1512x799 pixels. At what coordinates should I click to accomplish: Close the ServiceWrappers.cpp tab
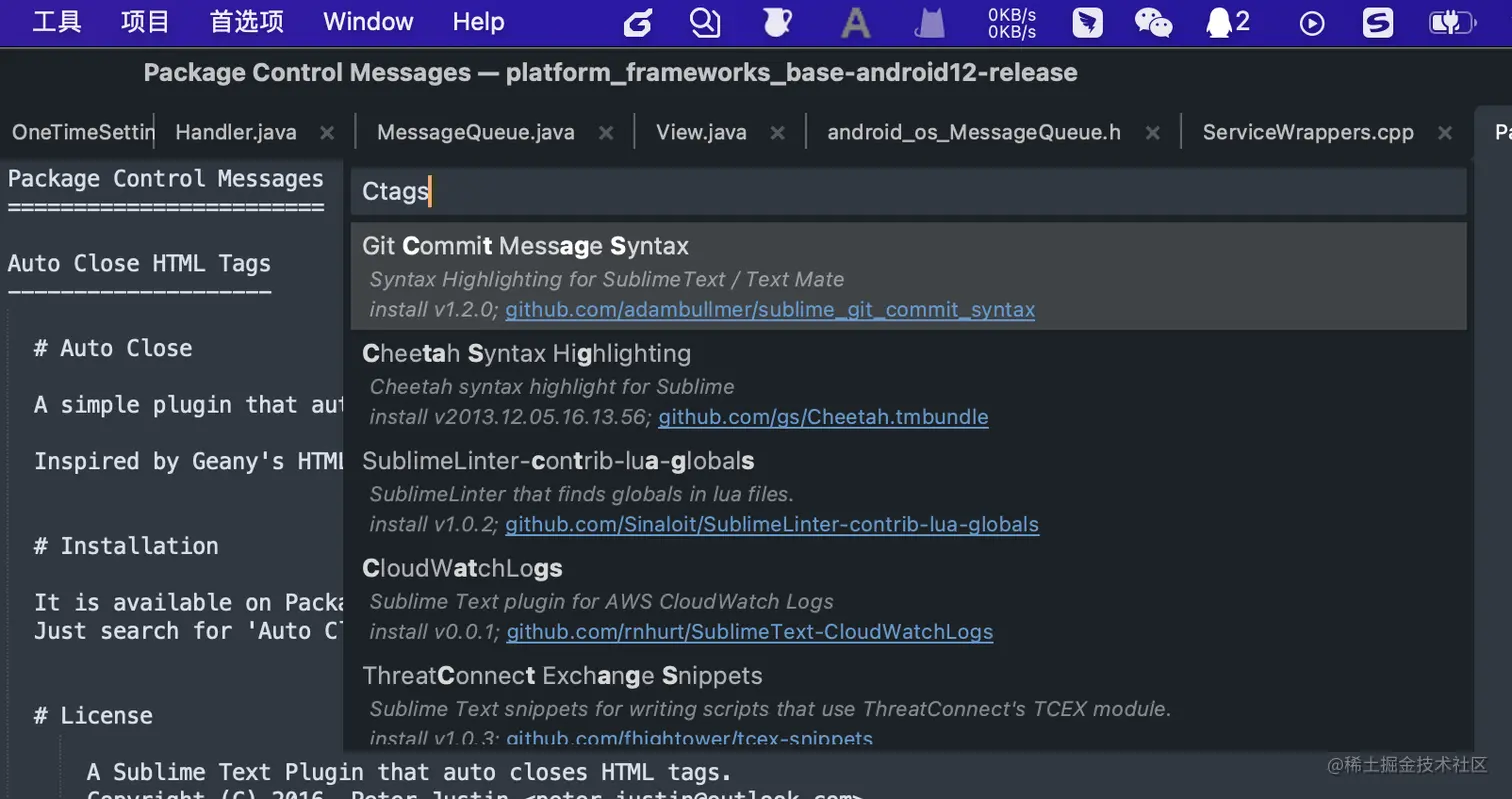1444,132
